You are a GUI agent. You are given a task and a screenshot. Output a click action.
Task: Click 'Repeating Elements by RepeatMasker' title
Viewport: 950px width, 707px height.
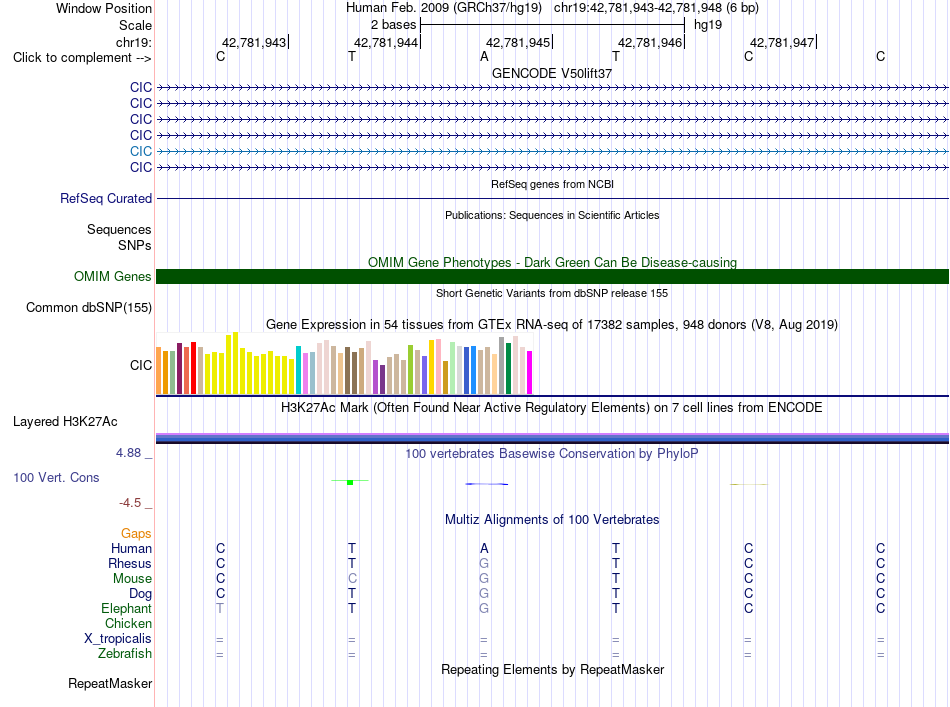tap(552, 669)
